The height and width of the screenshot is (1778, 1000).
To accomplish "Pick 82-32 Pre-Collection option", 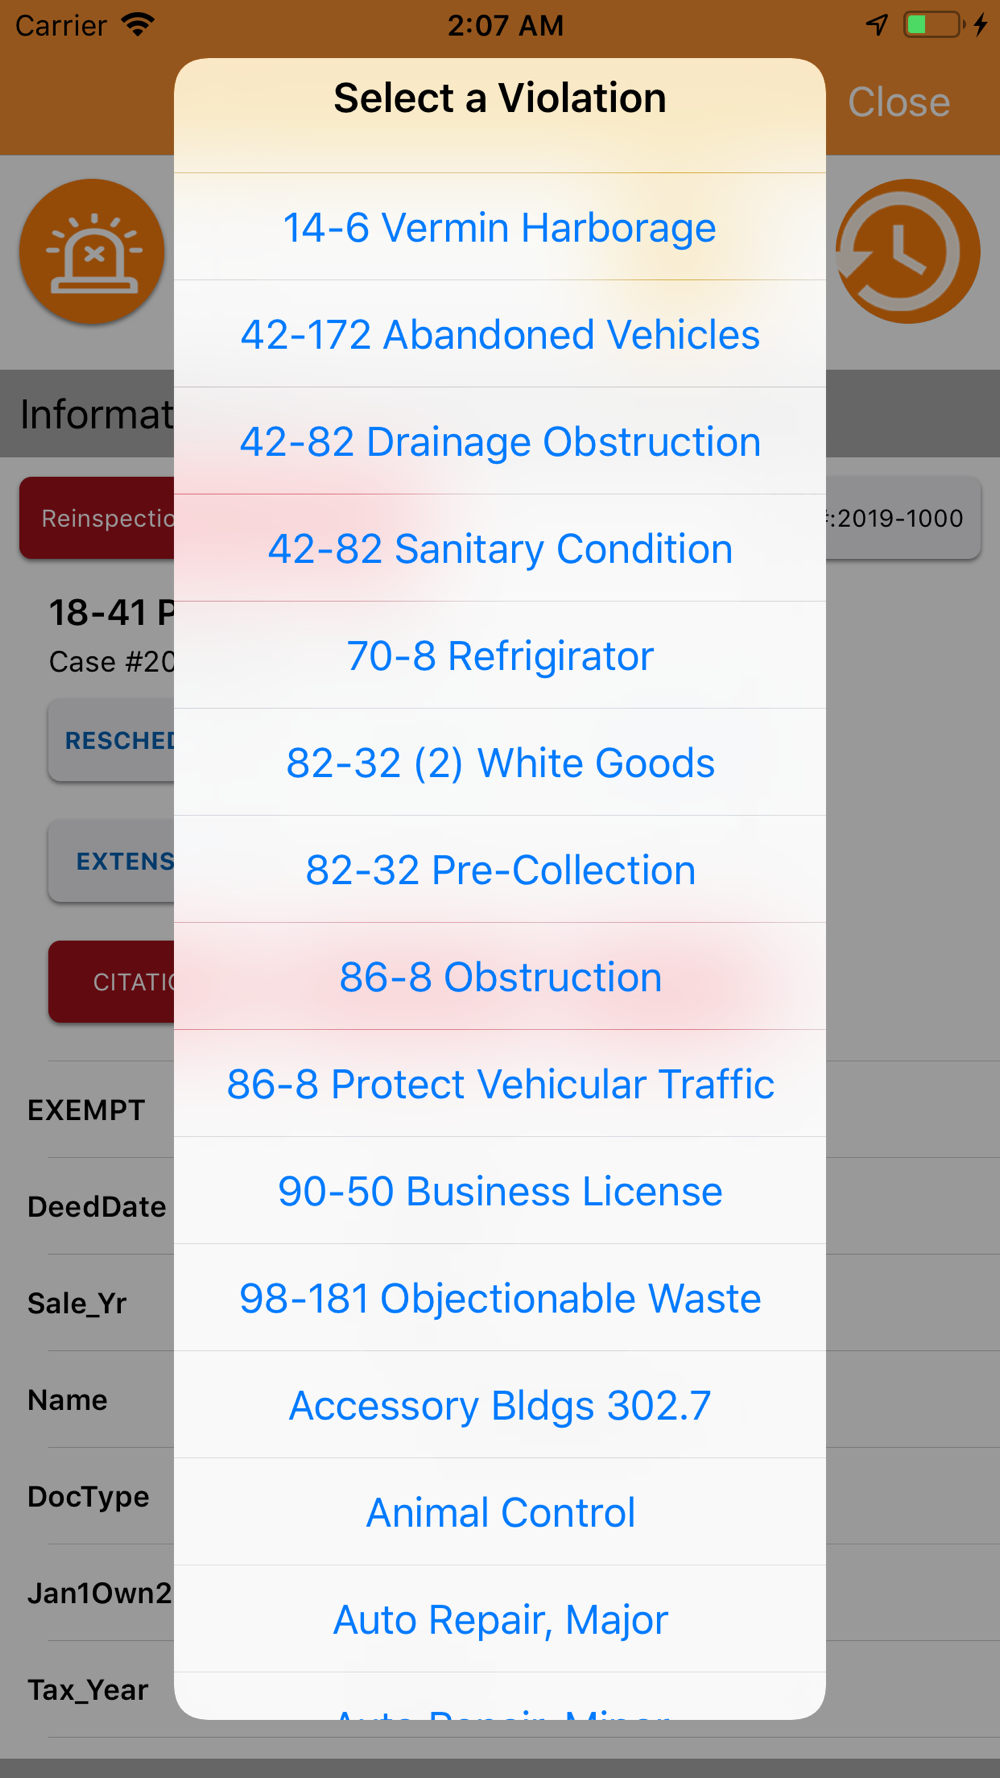I will point(500,870).
